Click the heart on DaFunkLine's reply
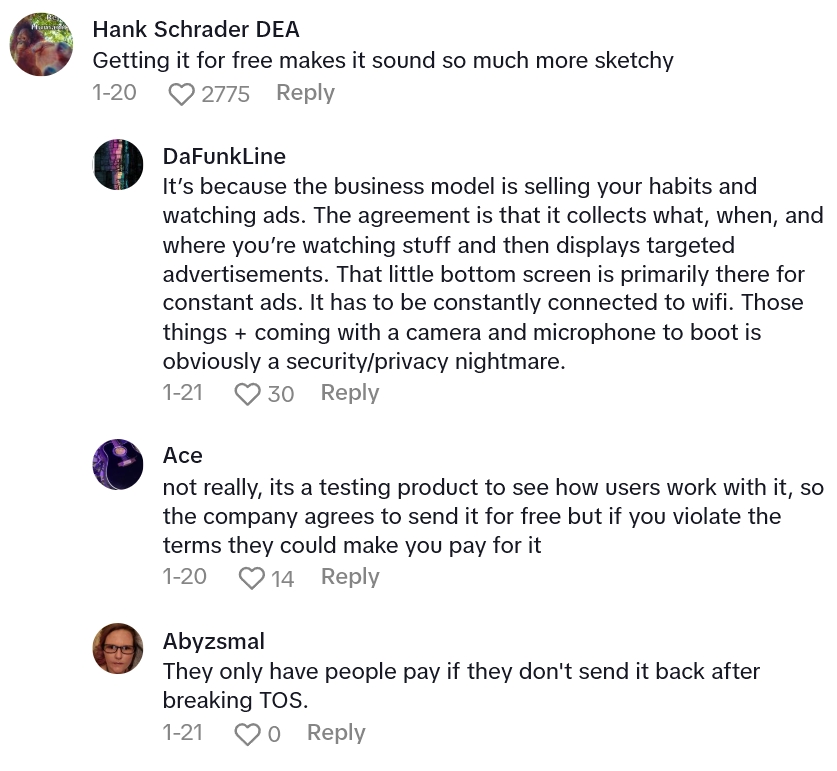 (x=247, y=394)
